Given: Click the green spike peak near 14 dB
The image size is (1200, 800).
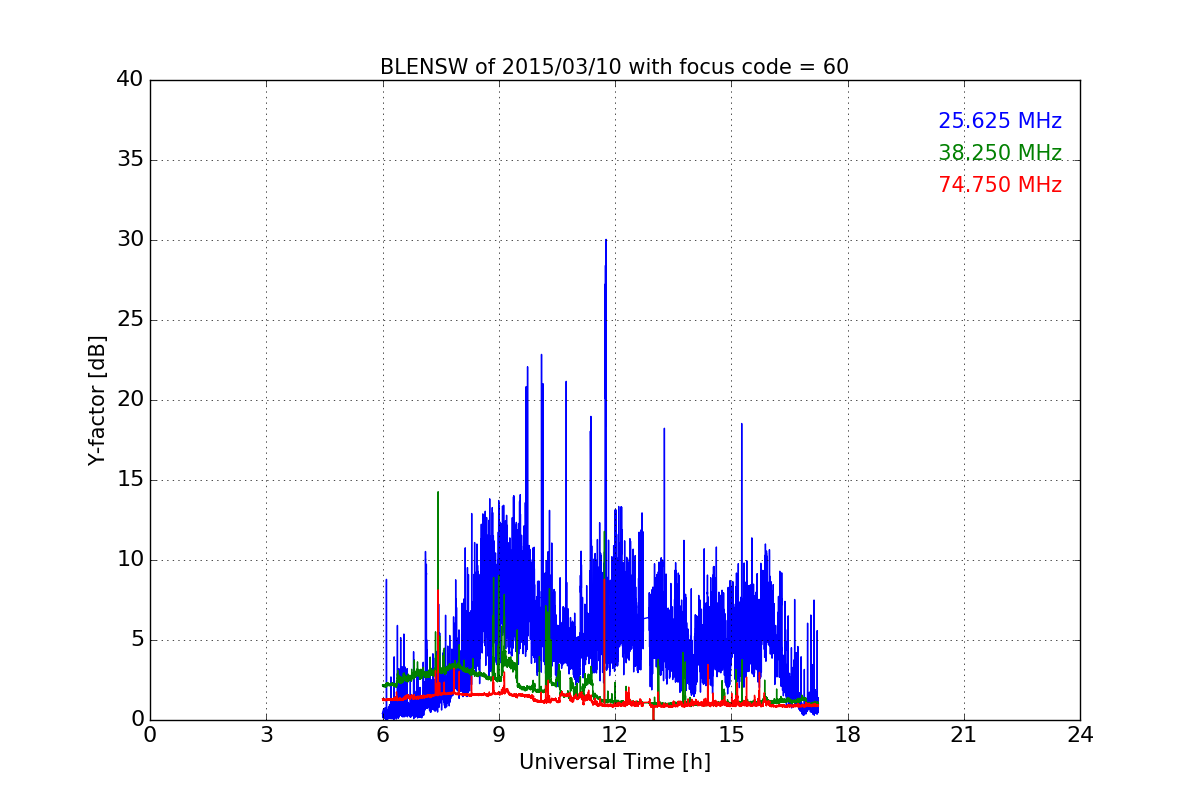Looking at the screenshot, I should [437, 494].
